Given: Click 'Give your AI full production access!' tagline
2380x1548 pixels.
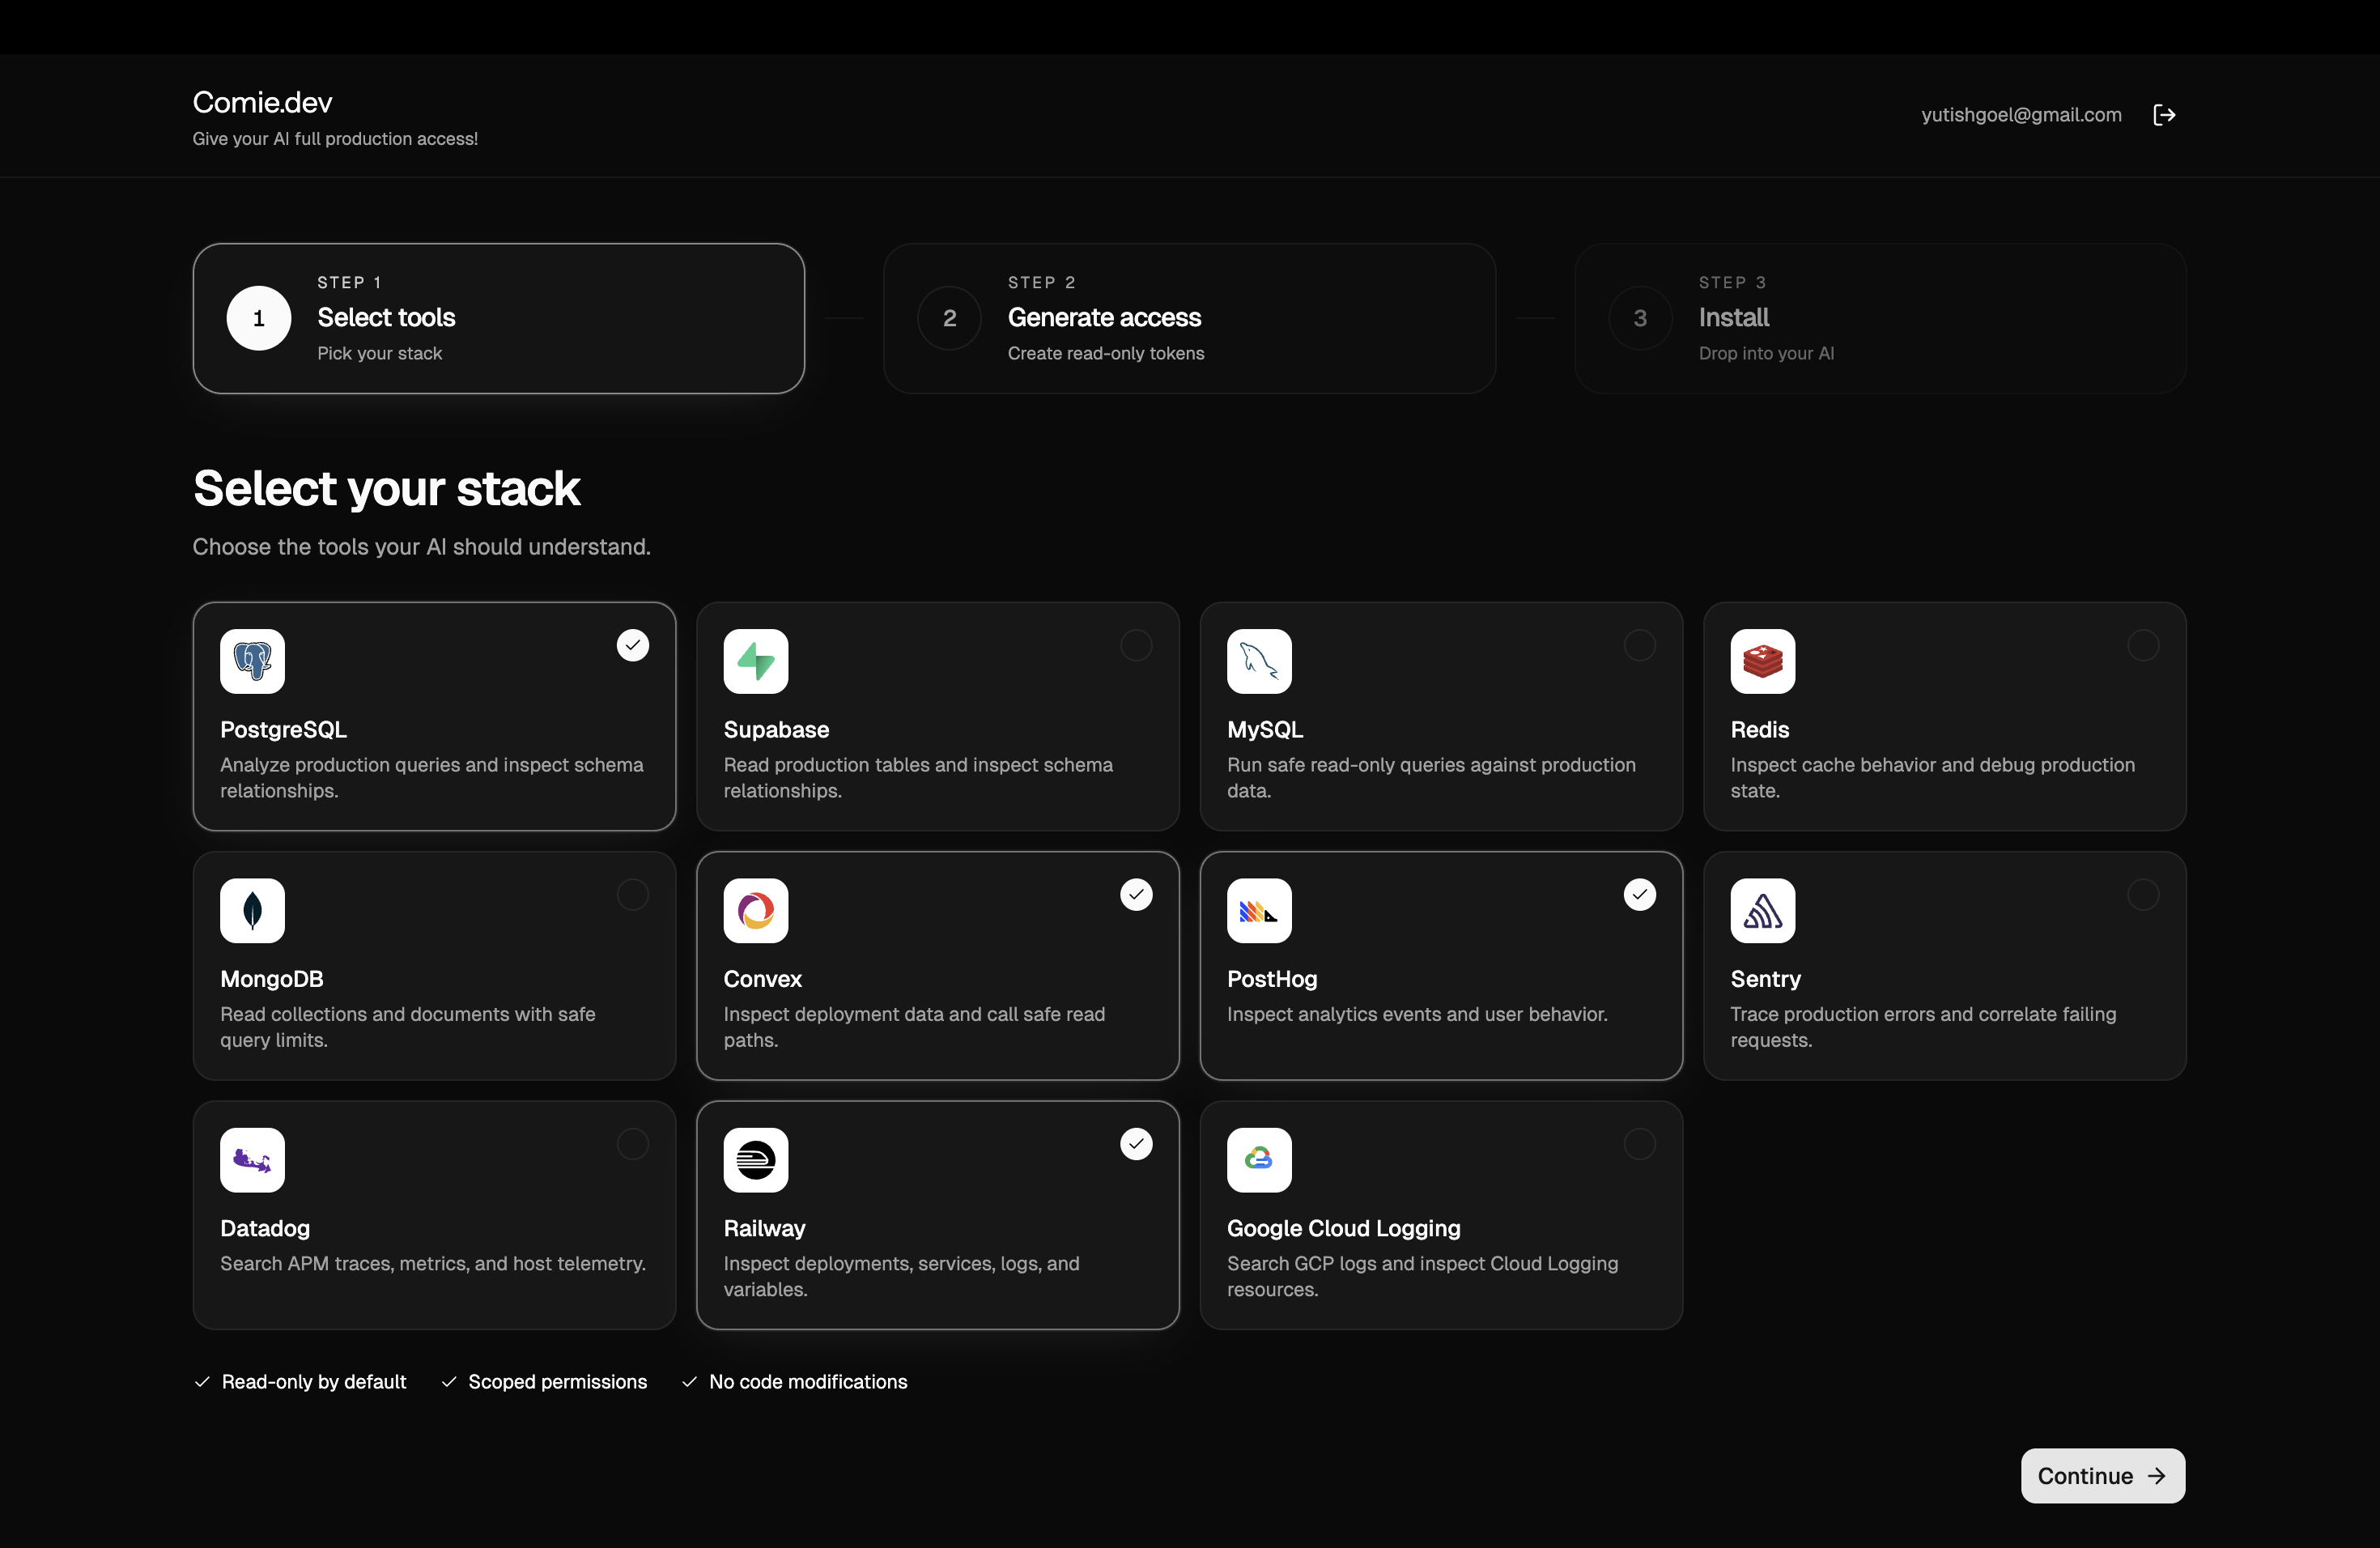Looking at the screenshot, I should [335, 139].
